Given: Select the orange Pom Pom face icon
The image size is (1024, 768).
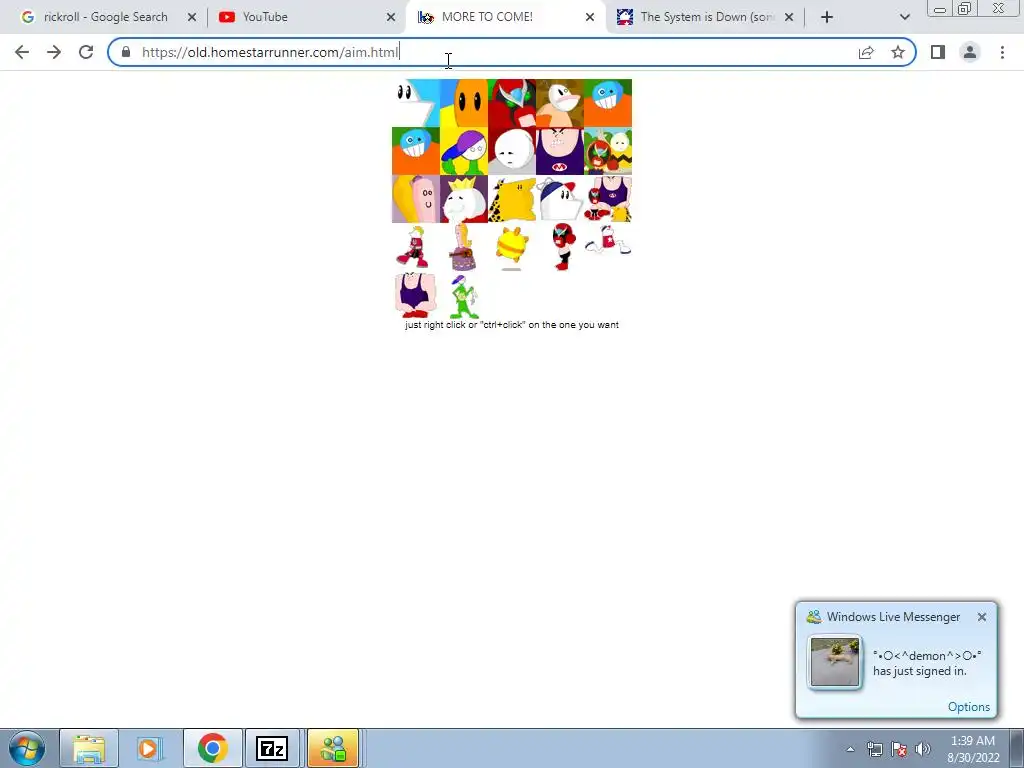Looking at the screenshot, I should click(464, 103).
